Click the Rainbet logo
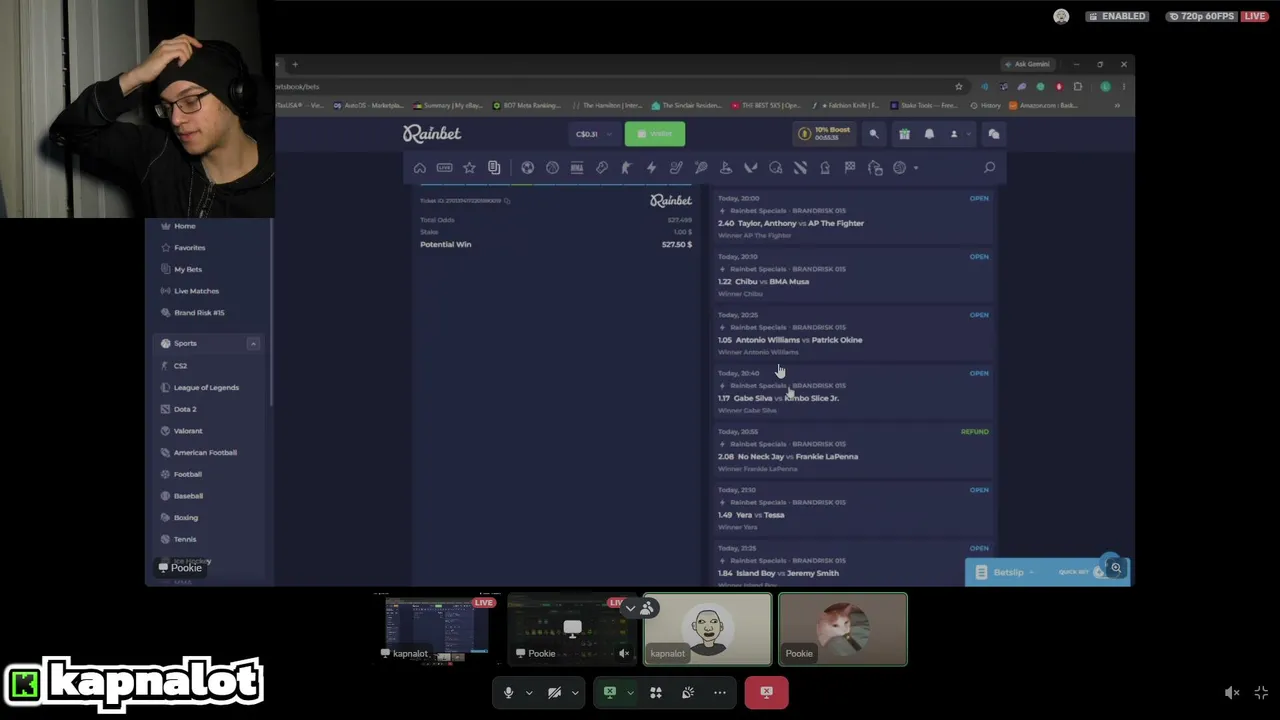Image resolution: width=1280 pixels, height=720 pixels. 432,134
